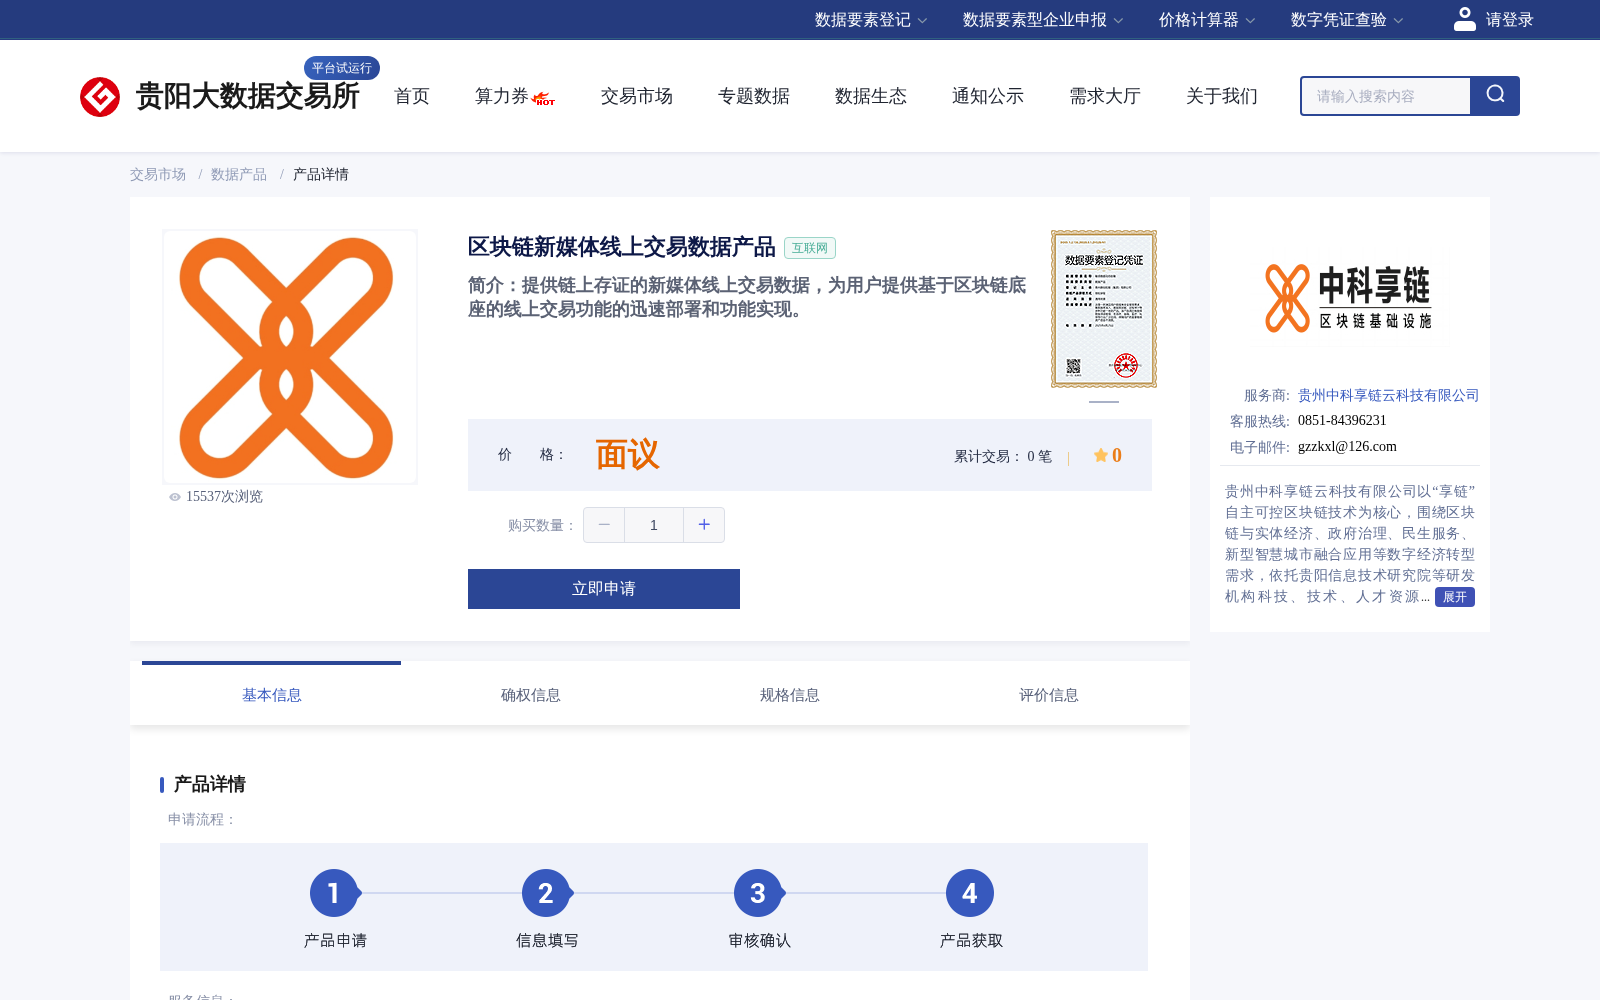Click email gzzkxl@126.com
The width and height of the screenshot is (1600, 1000).
click(x=1347, y=447)
